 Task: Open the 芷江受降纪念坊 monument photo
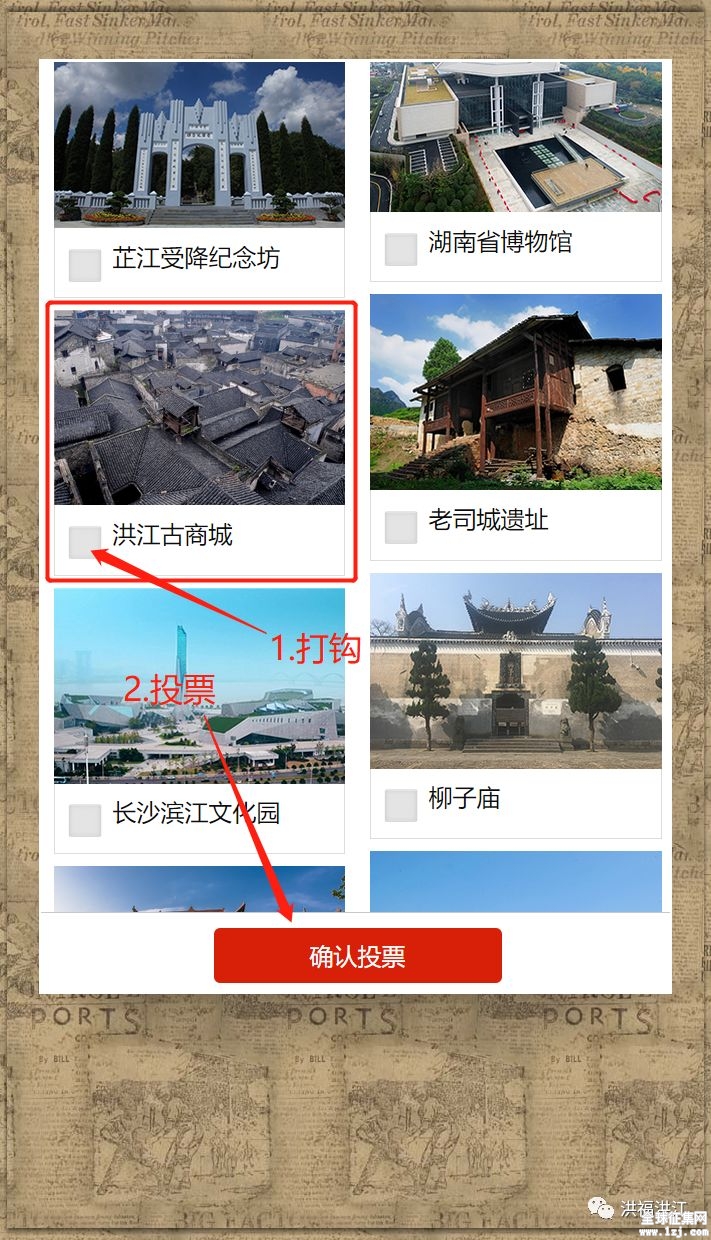199,145
